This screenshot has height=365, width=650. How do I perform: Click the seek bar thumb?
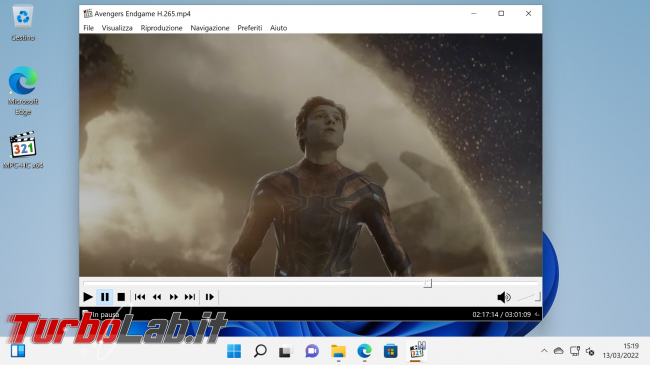click(x=428, y=283)
